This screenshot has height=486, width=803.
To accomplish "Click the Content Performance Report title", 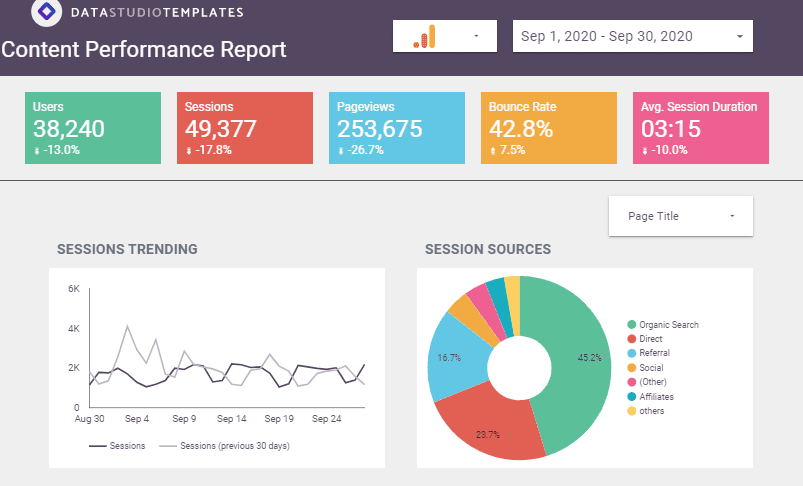I will [144, 50].
